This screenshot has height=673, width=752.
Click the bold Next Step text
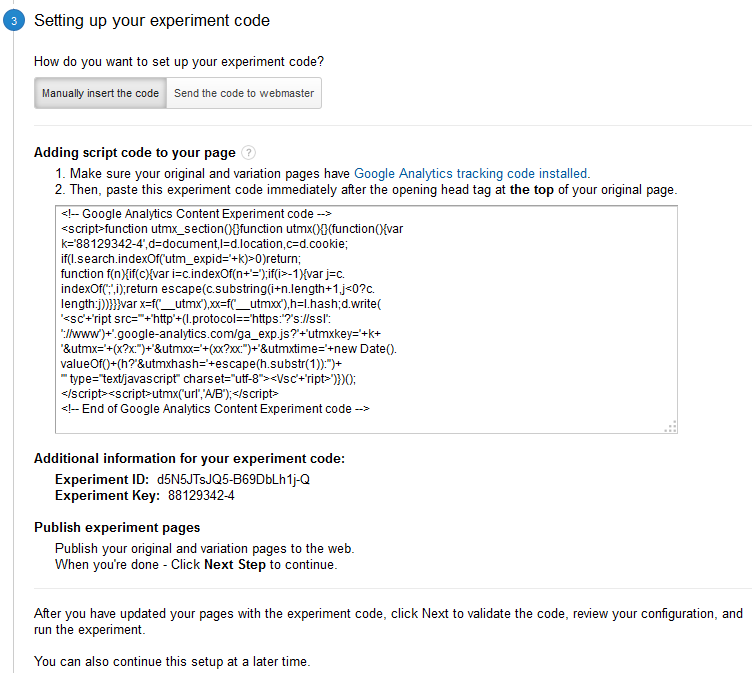coord(234,565)
